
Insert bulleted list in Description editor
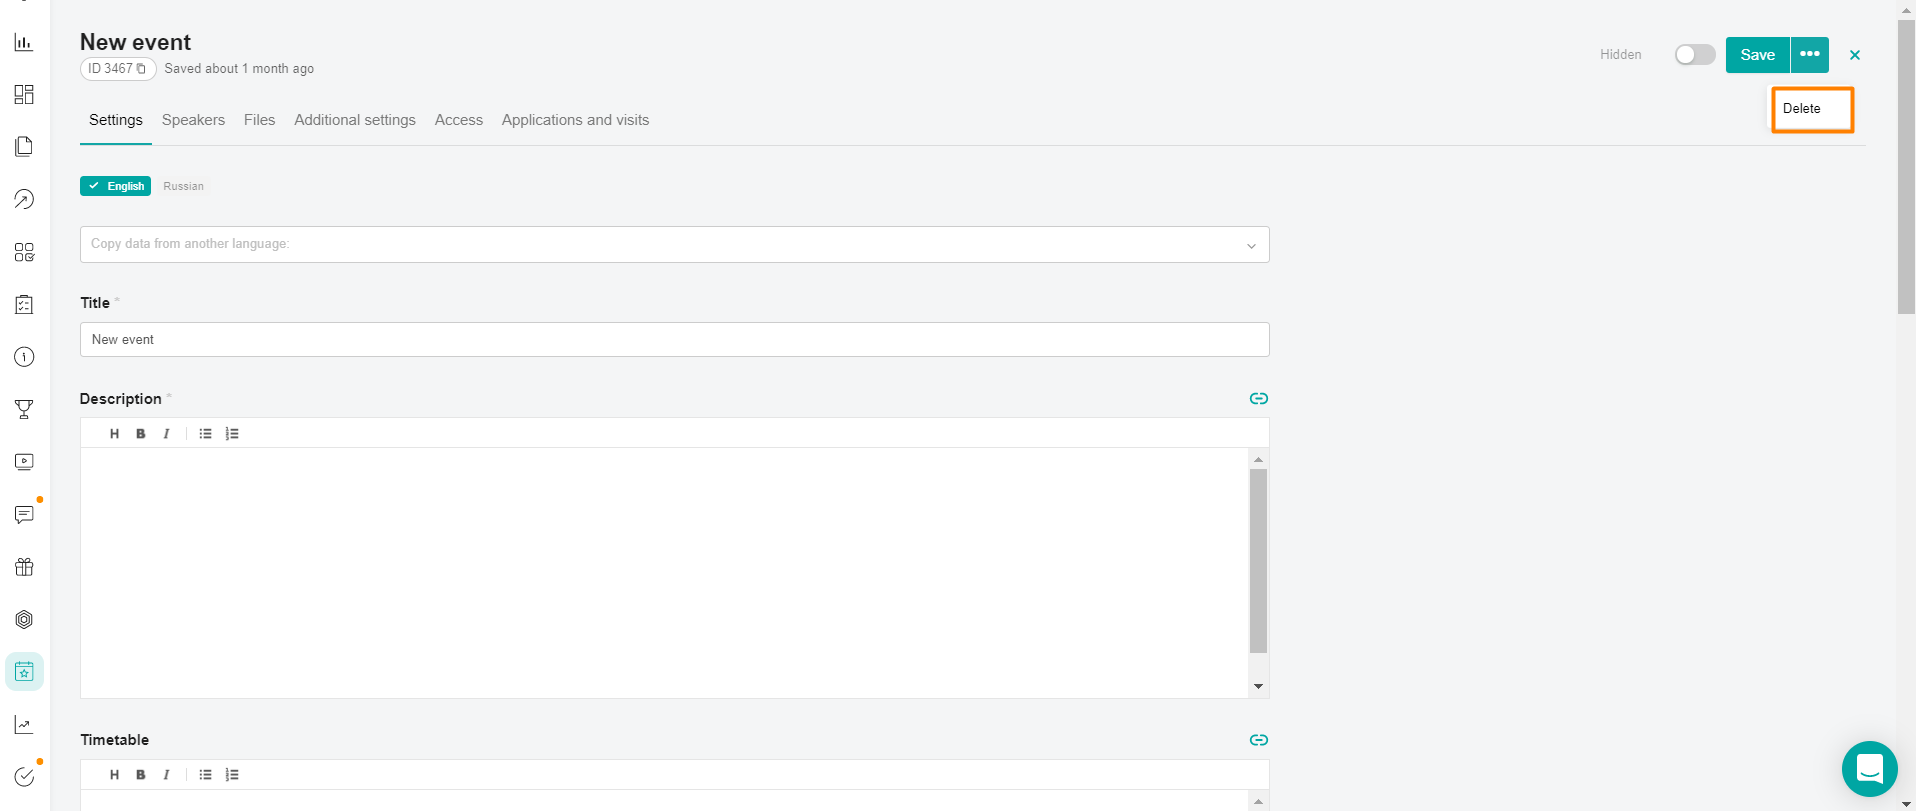[x=205, y=433]
